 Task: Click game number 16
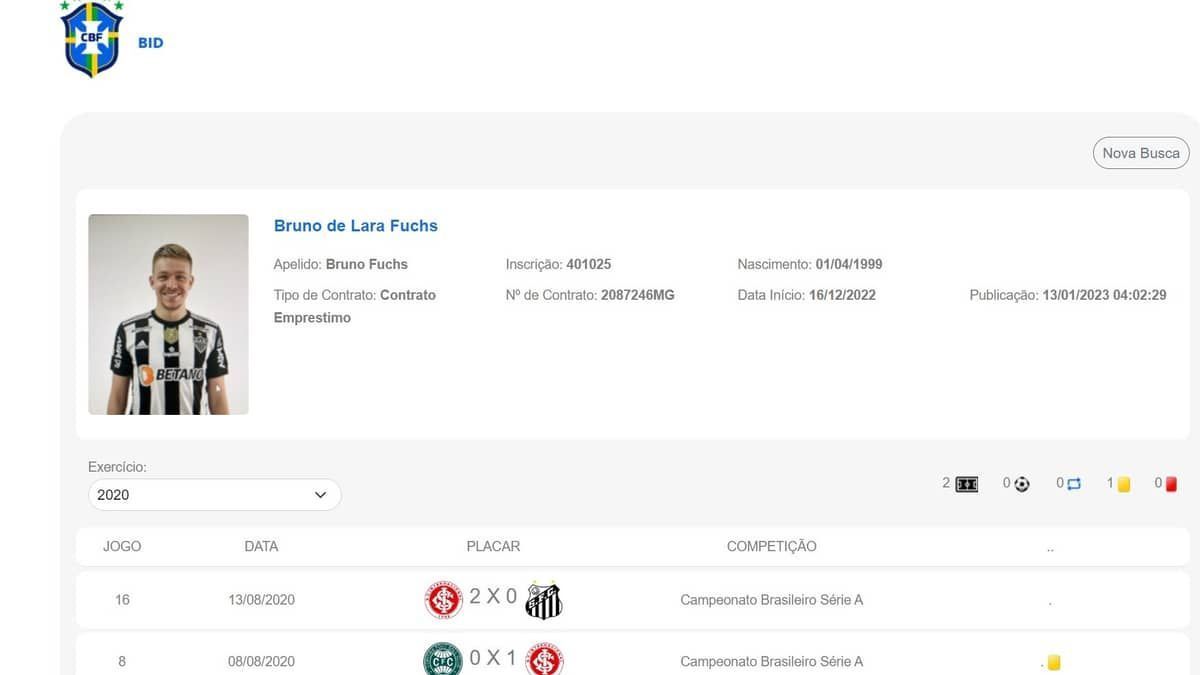pyautogui.click(x=122, y=600)
